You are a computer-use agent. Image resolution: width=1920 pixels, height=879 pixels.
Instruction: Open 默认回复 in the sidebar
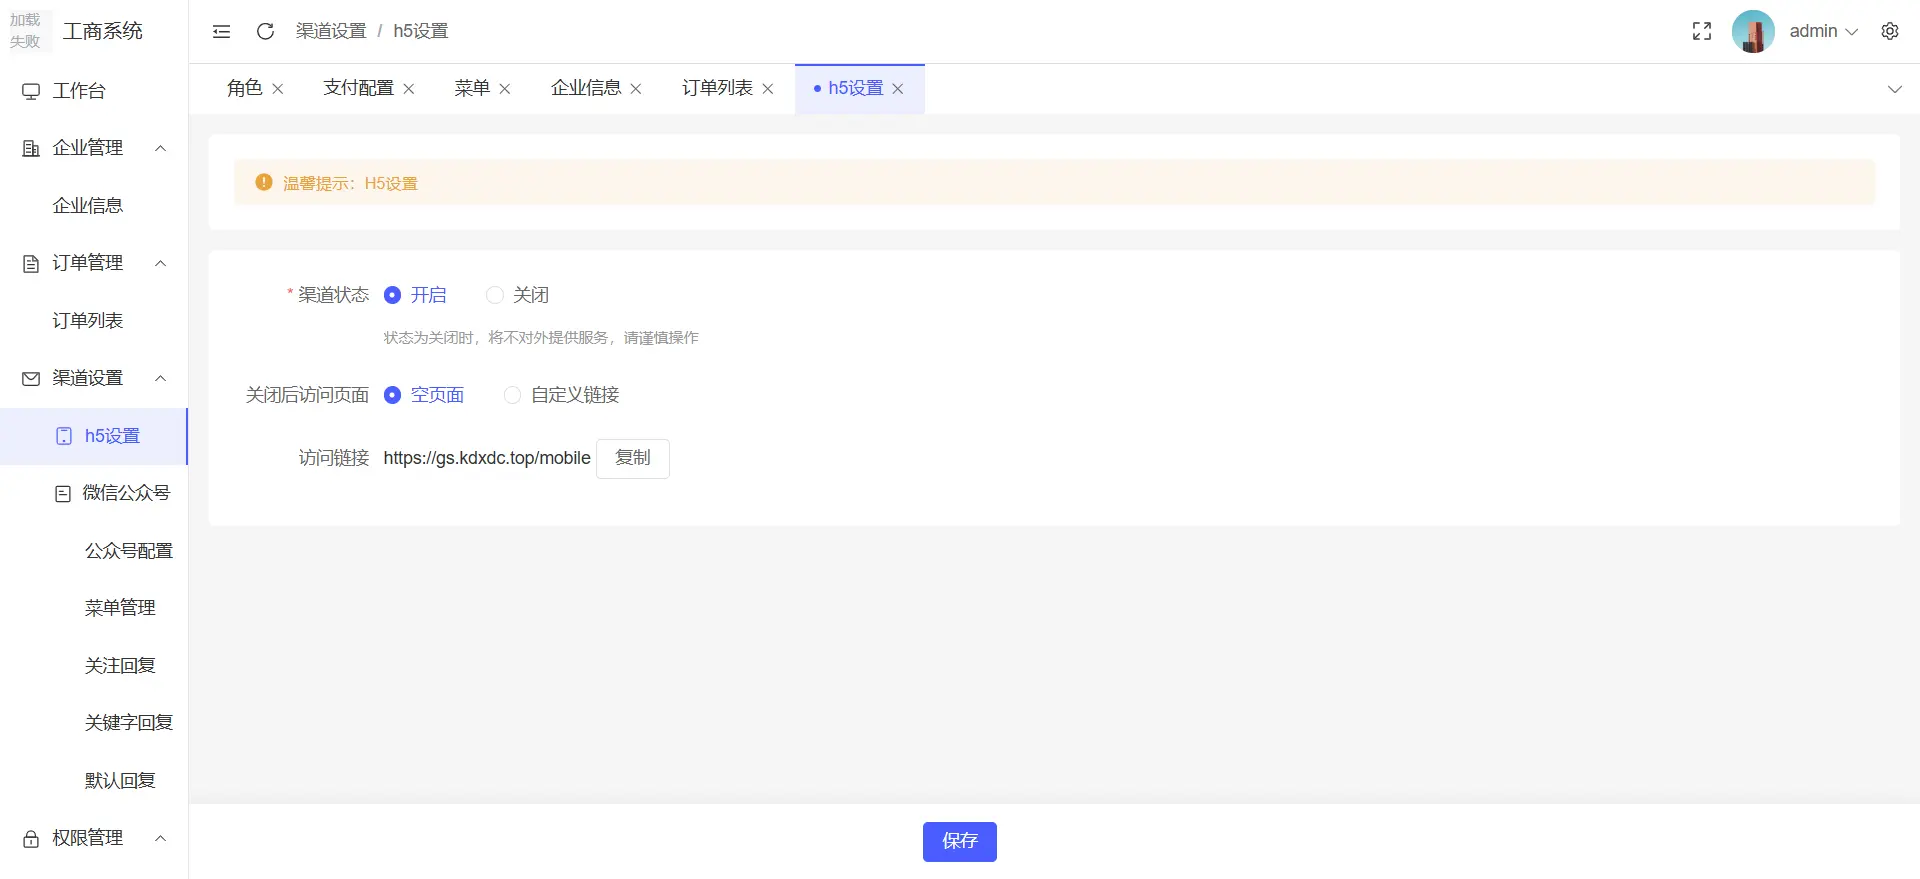94,781
